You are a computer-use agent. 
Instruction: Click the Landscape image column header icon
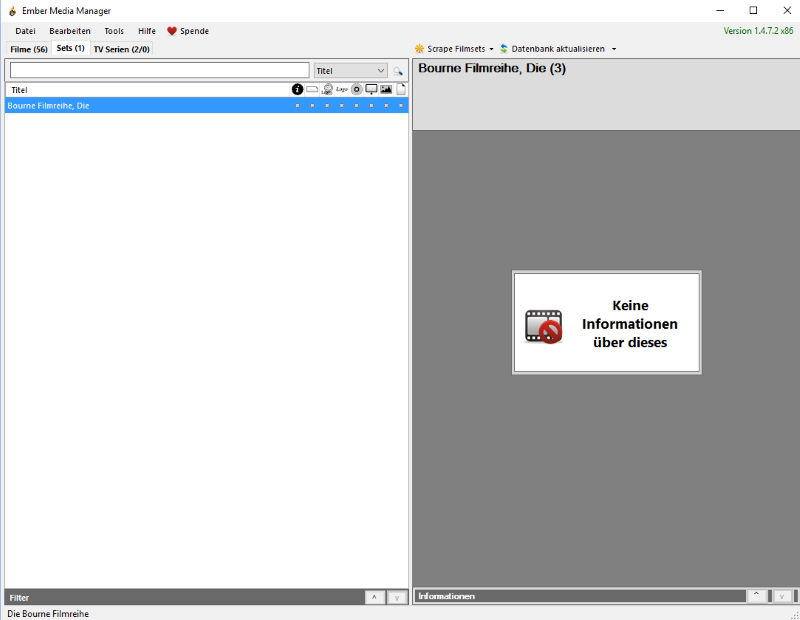tap(386, 89)
